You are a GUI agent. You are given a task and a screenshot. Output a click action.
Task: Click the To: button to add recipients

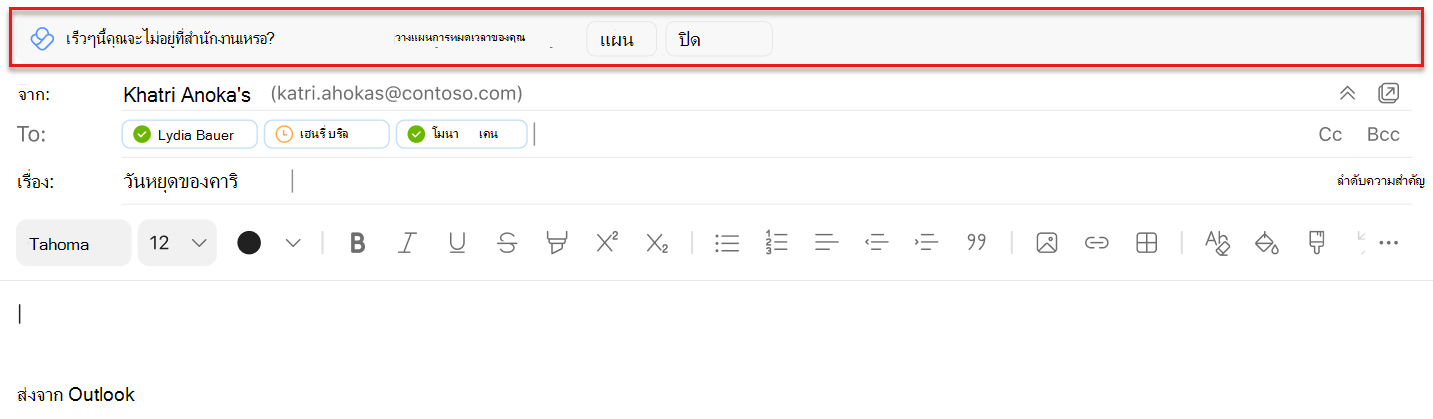pyautogui.click(x=32, y=135)
